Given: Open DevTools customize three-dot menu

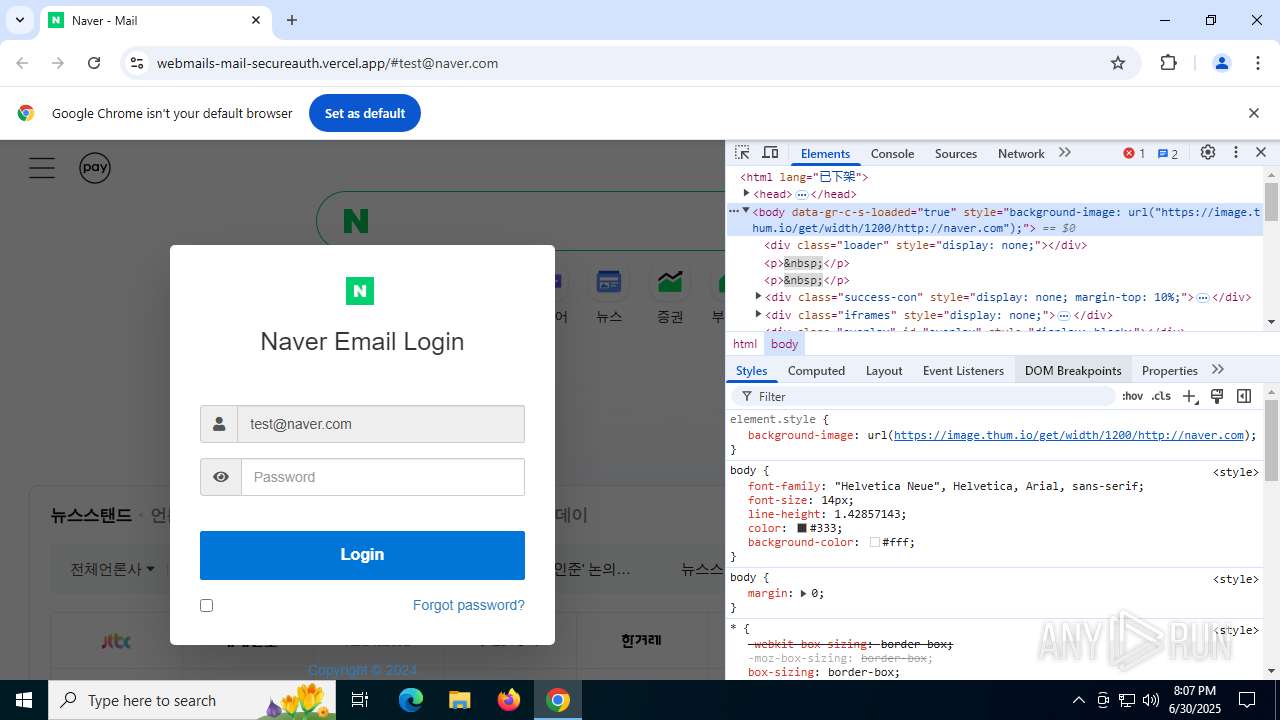Looking at the screenshot, I should click(x=1236, y=153).
